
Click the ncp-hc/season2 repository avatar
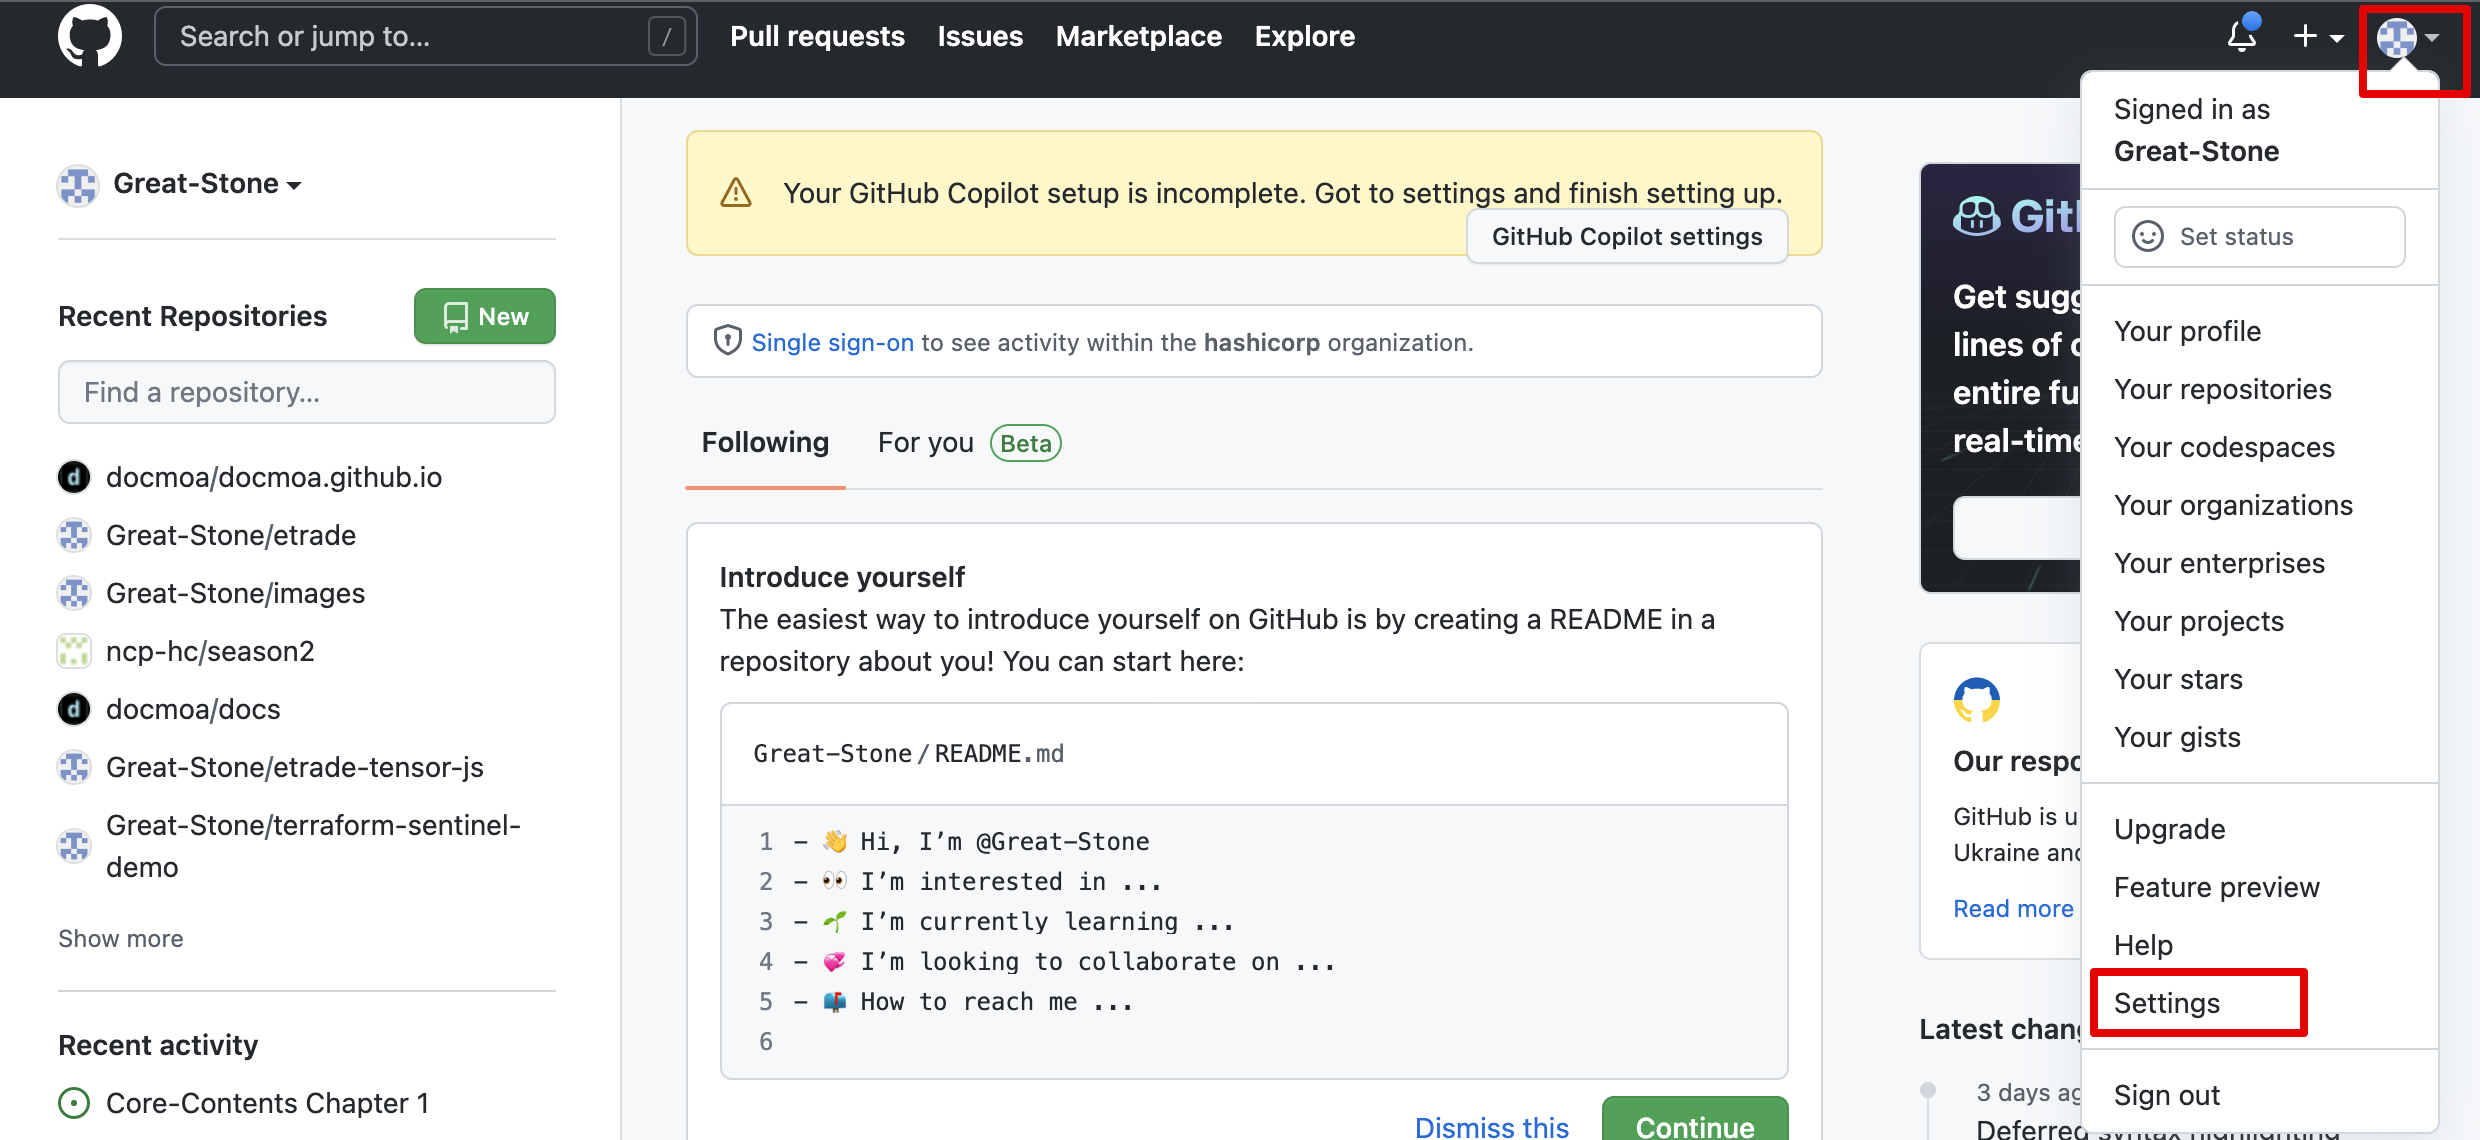coord(74,651)
